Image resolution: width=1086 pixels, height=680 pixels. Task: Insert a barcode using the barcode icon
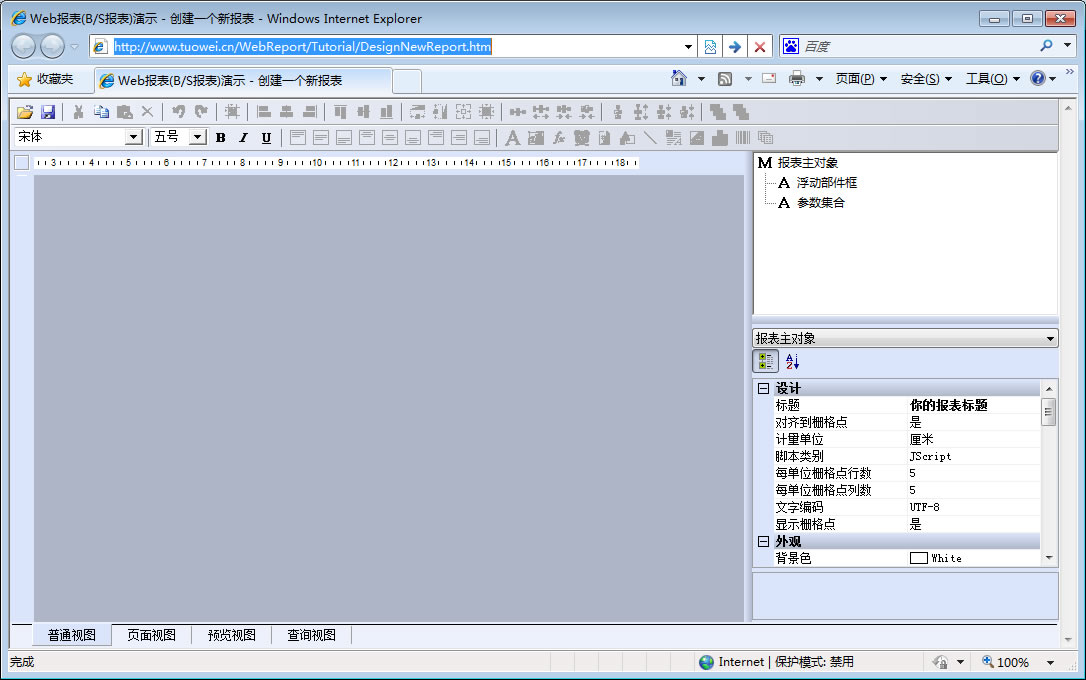pos(743,138)
